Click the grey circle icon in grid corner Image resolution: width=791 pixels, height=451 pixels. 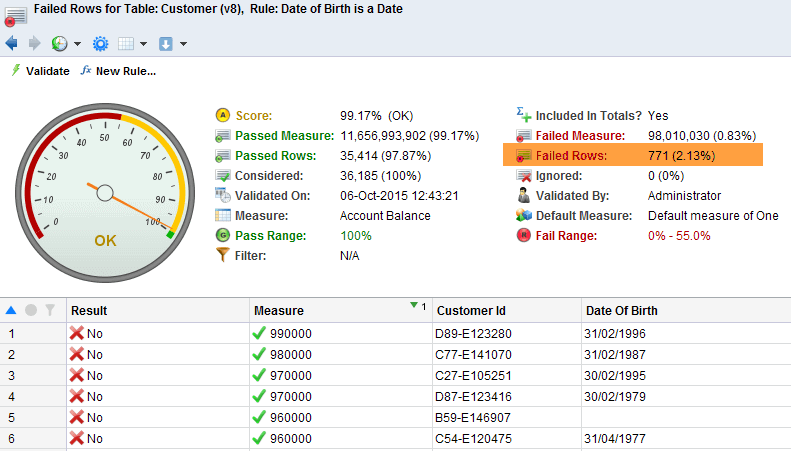(31, 310)
